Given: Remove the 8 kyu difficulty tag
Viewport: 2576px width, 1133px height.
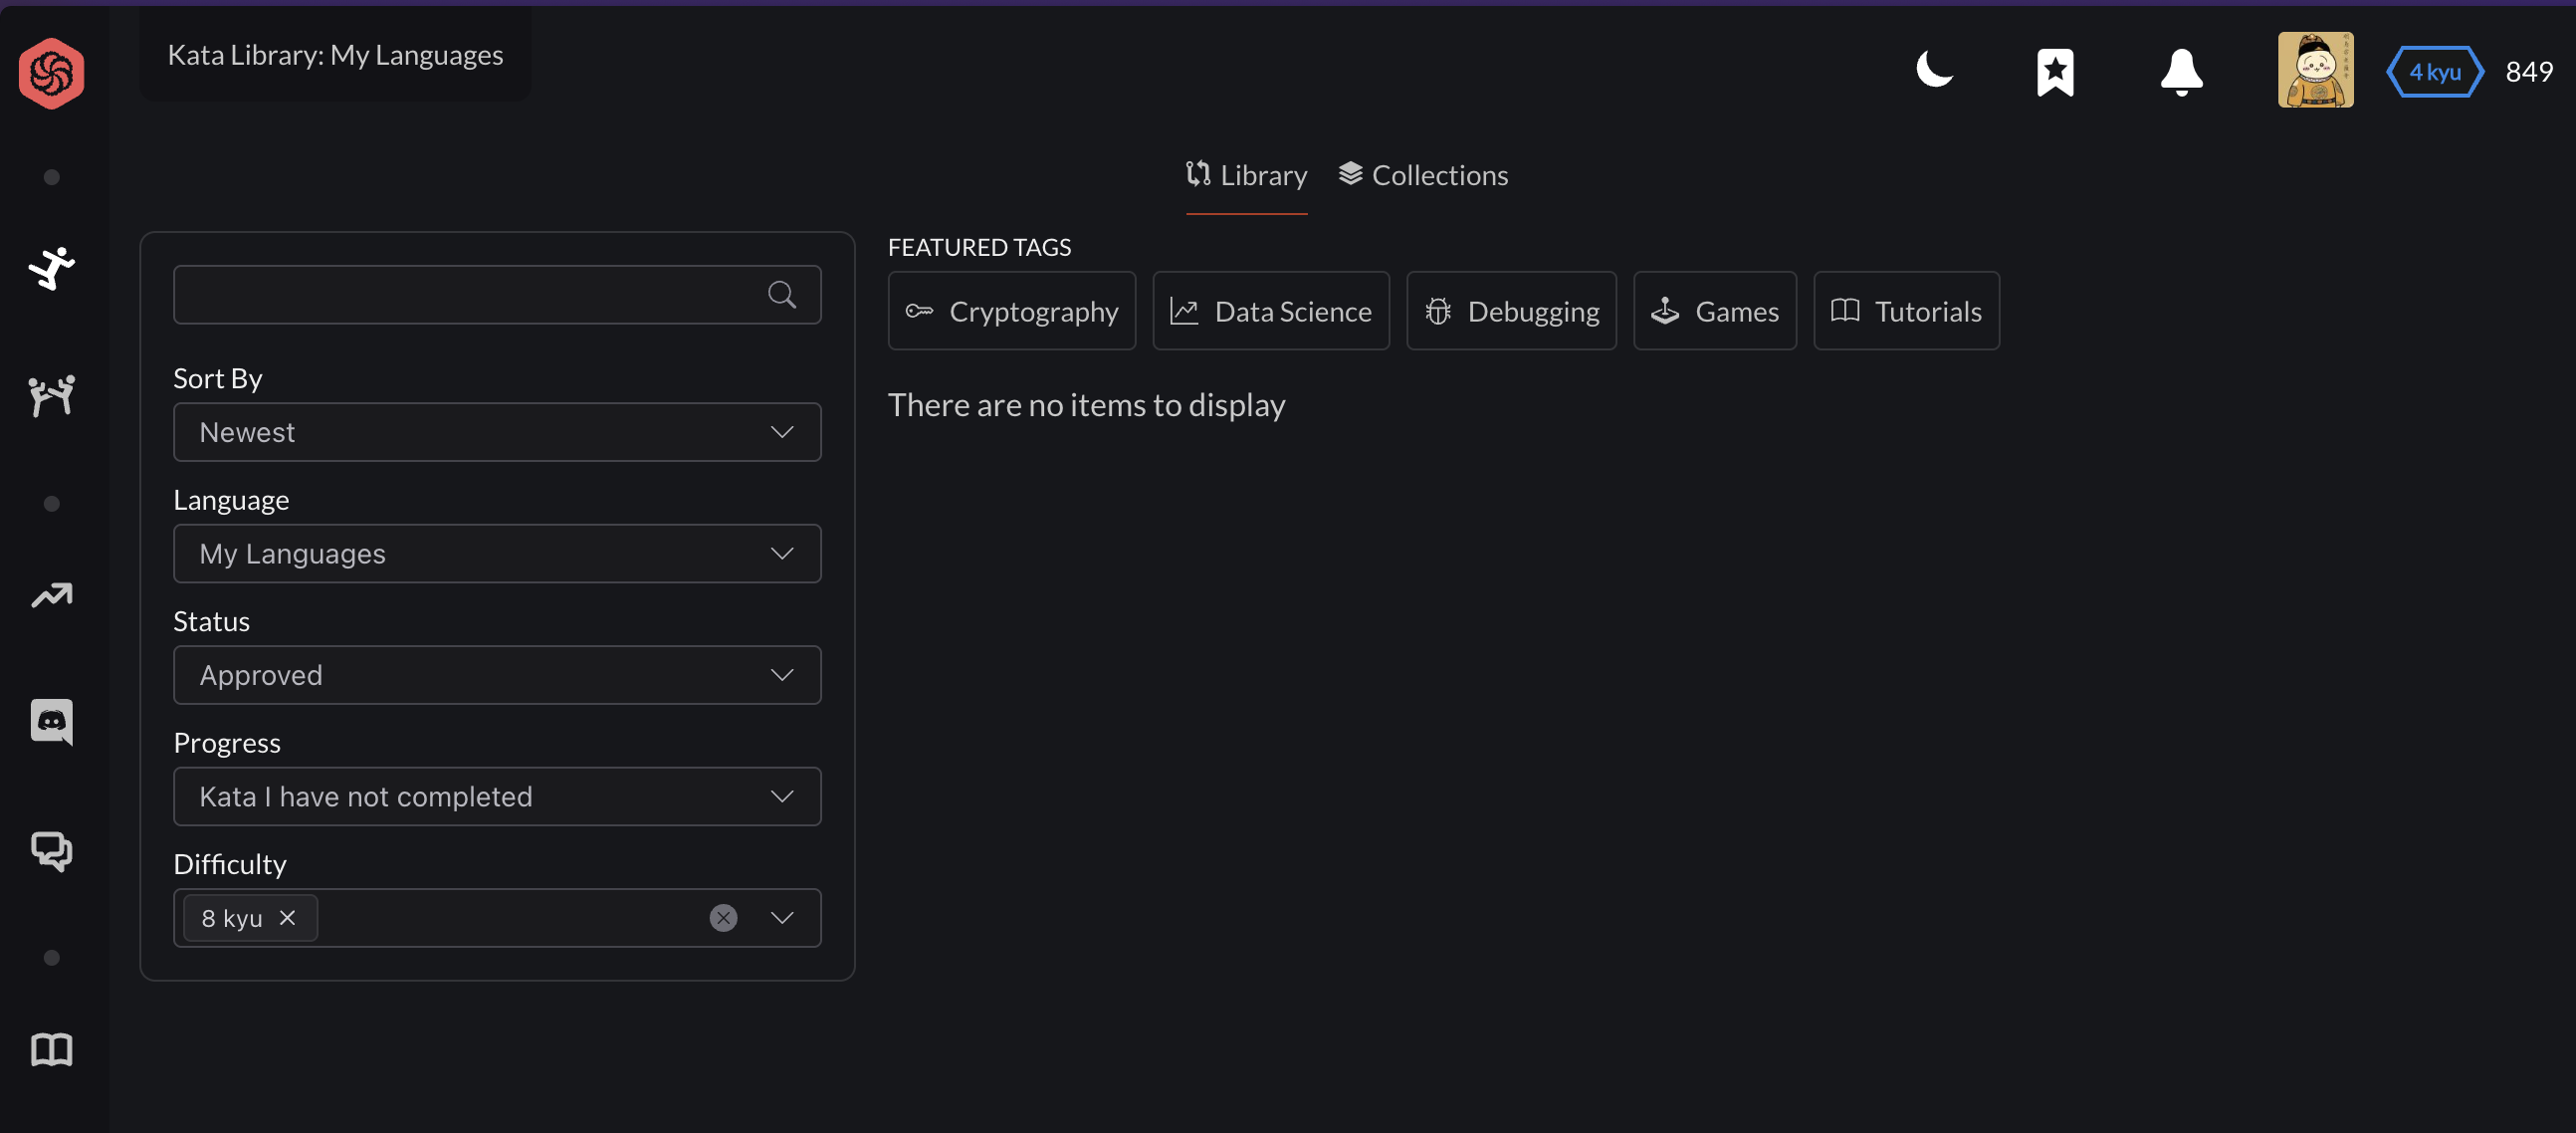Looking at the screenshot, I should point(287,918).
